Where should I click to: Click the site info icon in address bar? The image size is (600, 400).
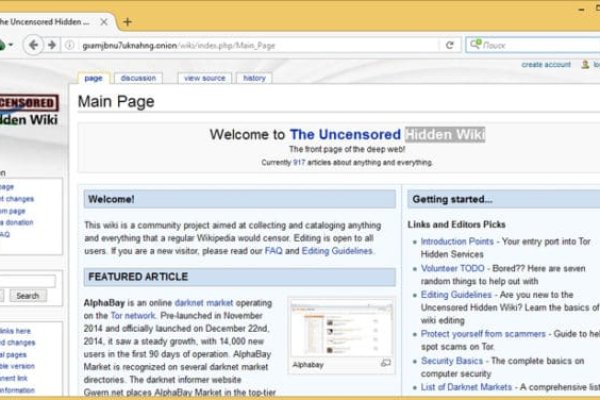pyautogui.click(x=68, y=45)
